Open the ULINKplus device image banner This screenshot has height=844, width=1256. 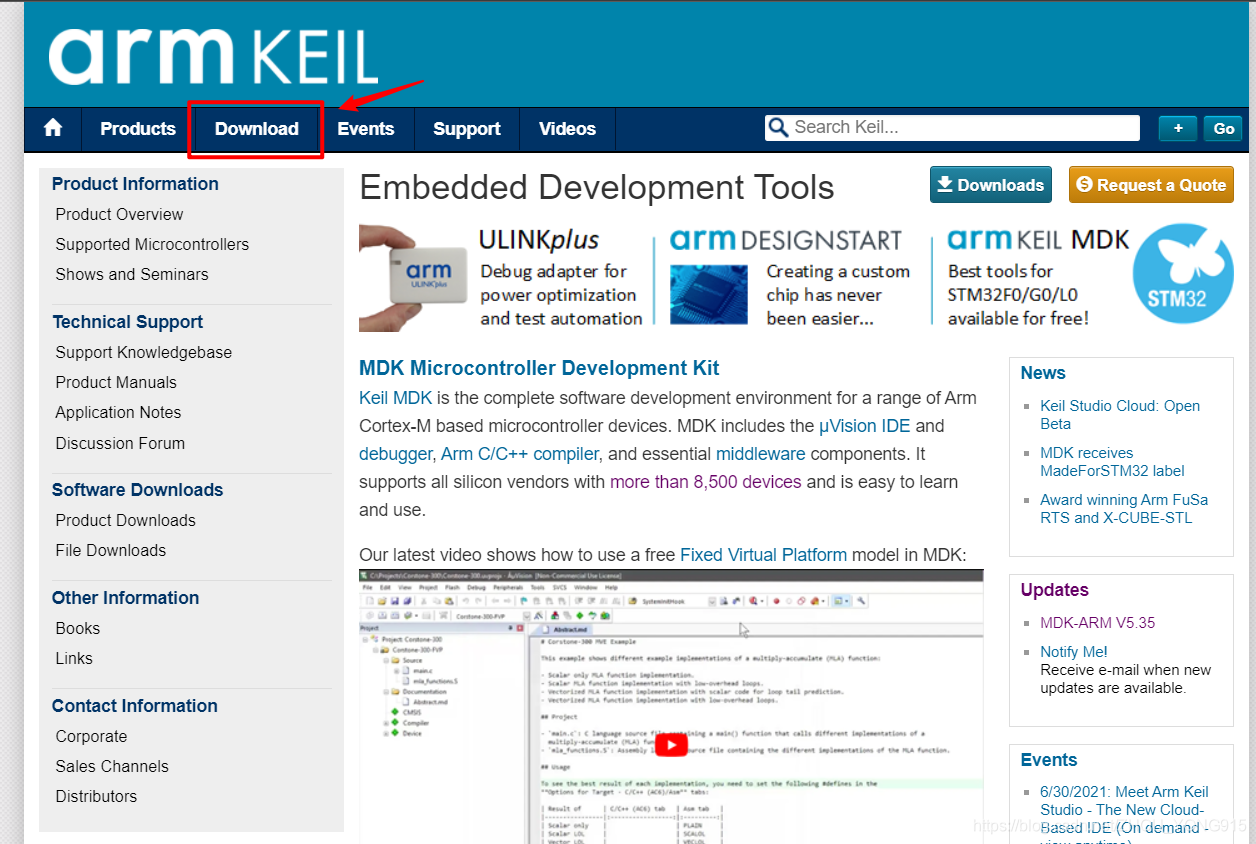point(414,277)
